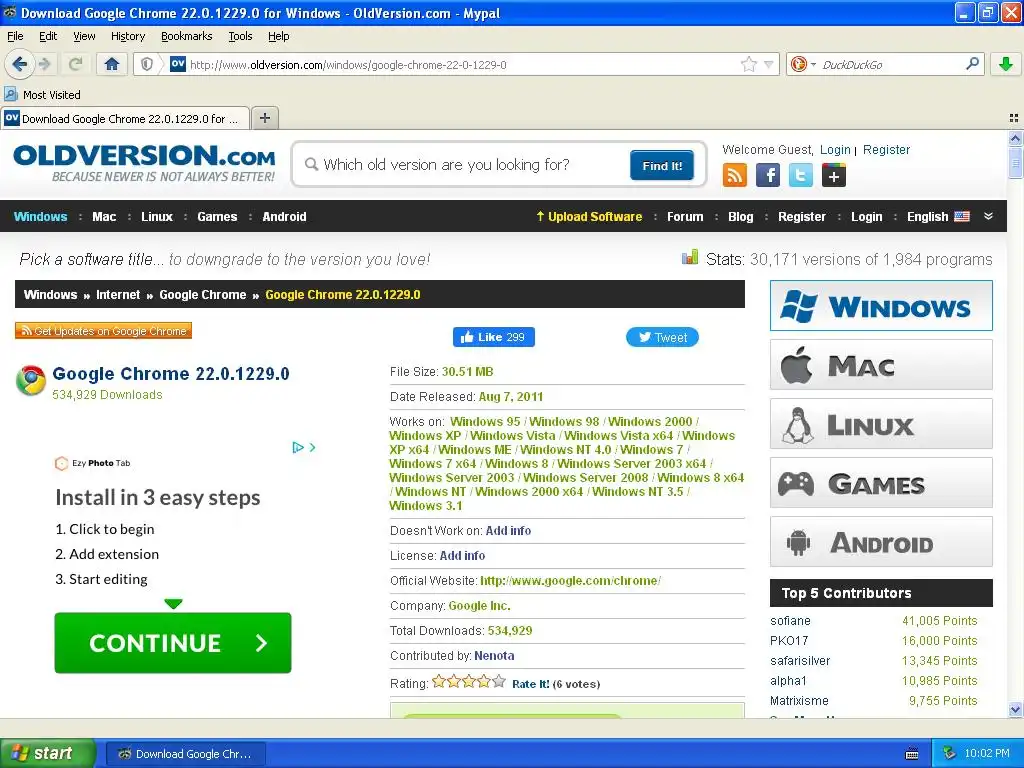Click Upload Software in the navigation bar

tap(589, 216)
